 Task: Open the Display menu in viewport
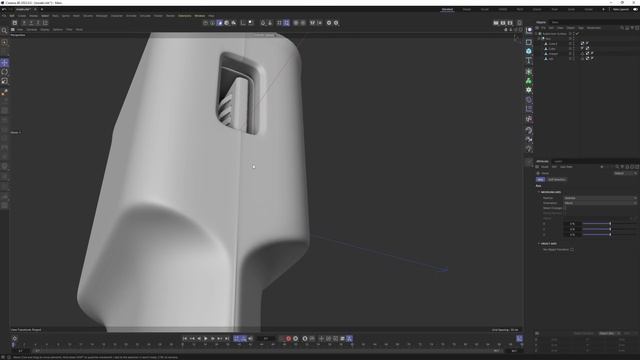(x=45, y=29)
